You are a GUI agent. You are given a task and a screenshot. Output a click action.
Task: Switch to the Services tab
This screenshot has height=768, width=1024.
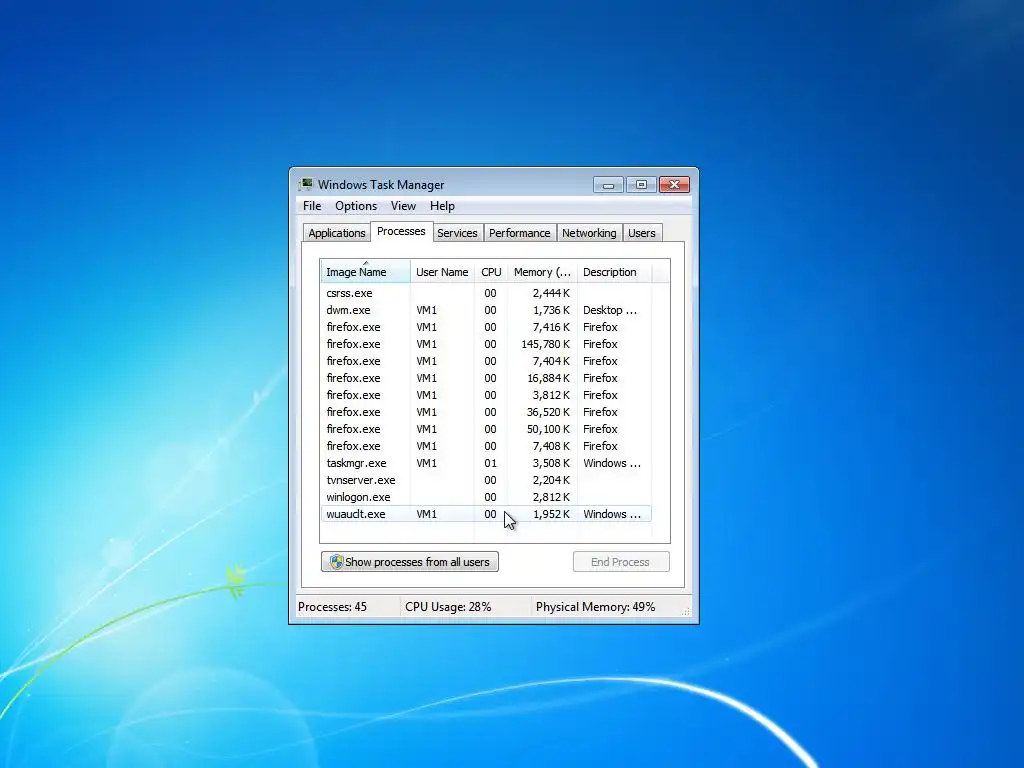coord(457,233)
